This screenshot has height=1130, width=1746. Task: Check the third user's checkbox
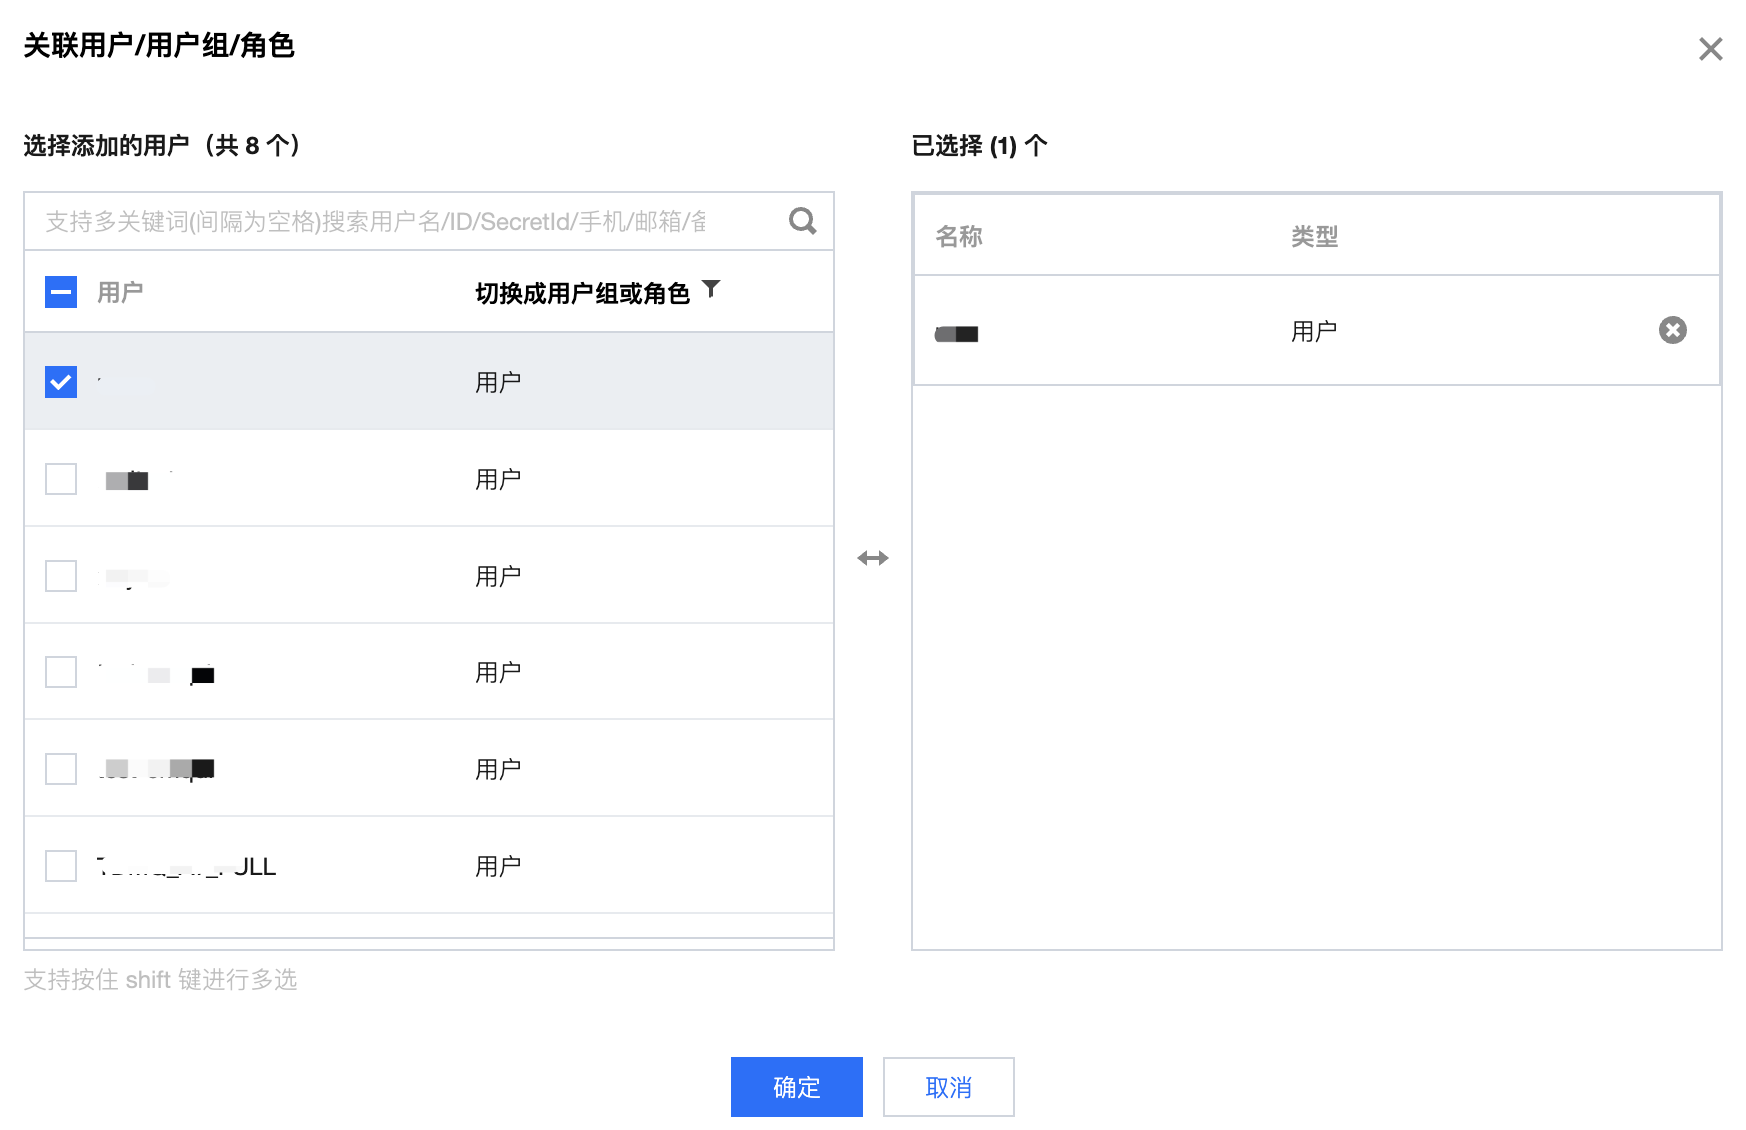61,576
